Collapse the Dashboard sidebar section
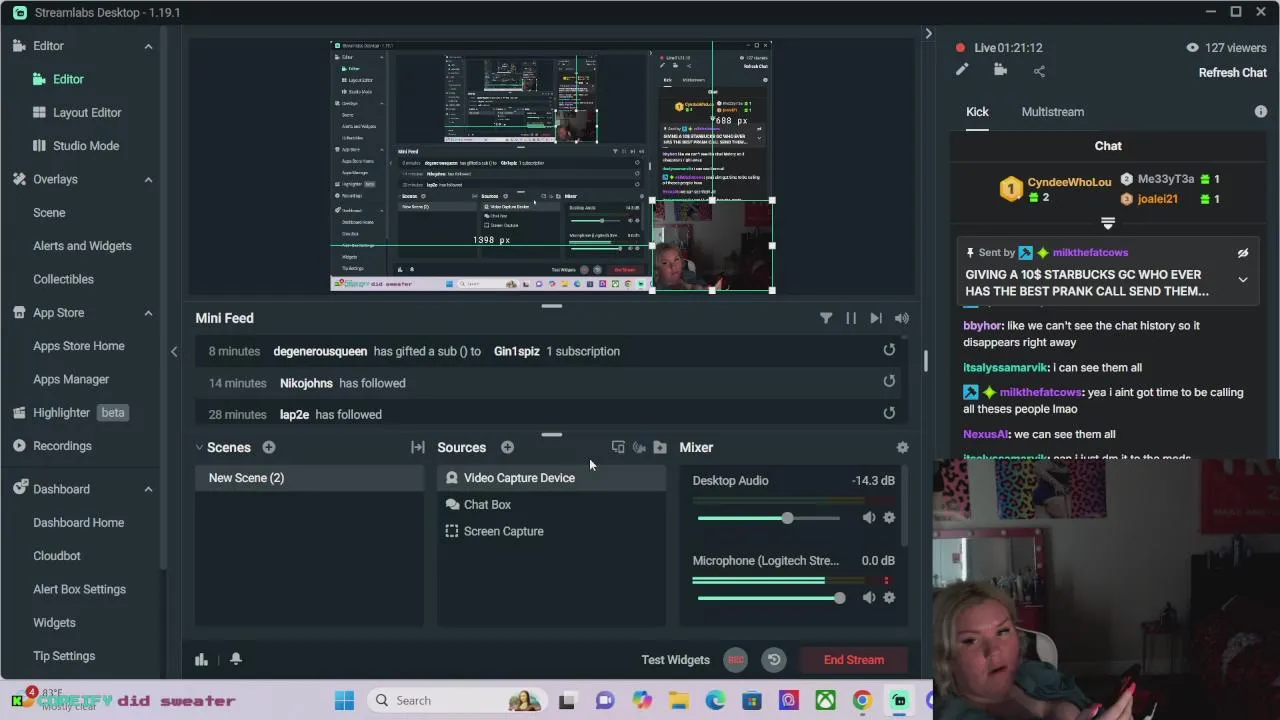The height and width of the screenshot is (720, 1280). pyautogui.click(x=148, y=489)
